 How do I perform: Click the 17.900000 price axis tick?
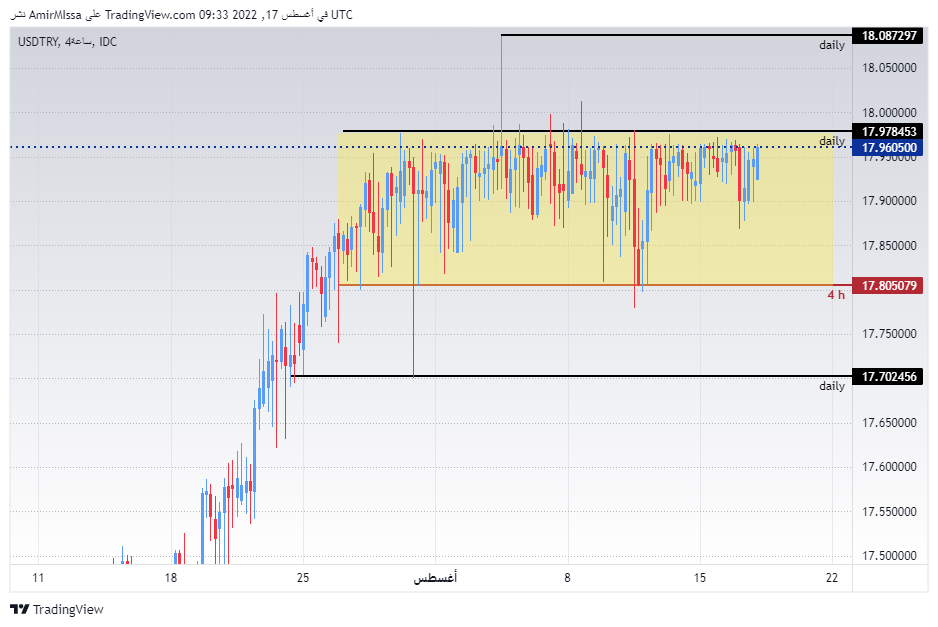(889, 201)
